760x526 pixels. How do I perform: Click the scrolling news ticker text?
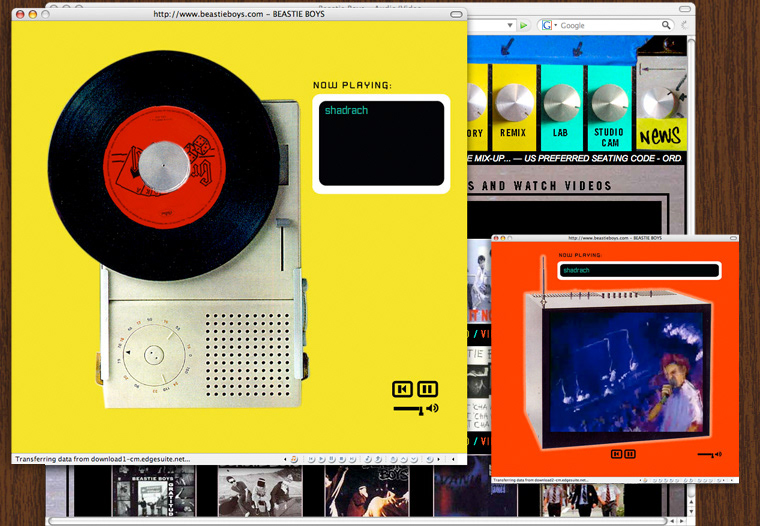click(x=575, y=159)
